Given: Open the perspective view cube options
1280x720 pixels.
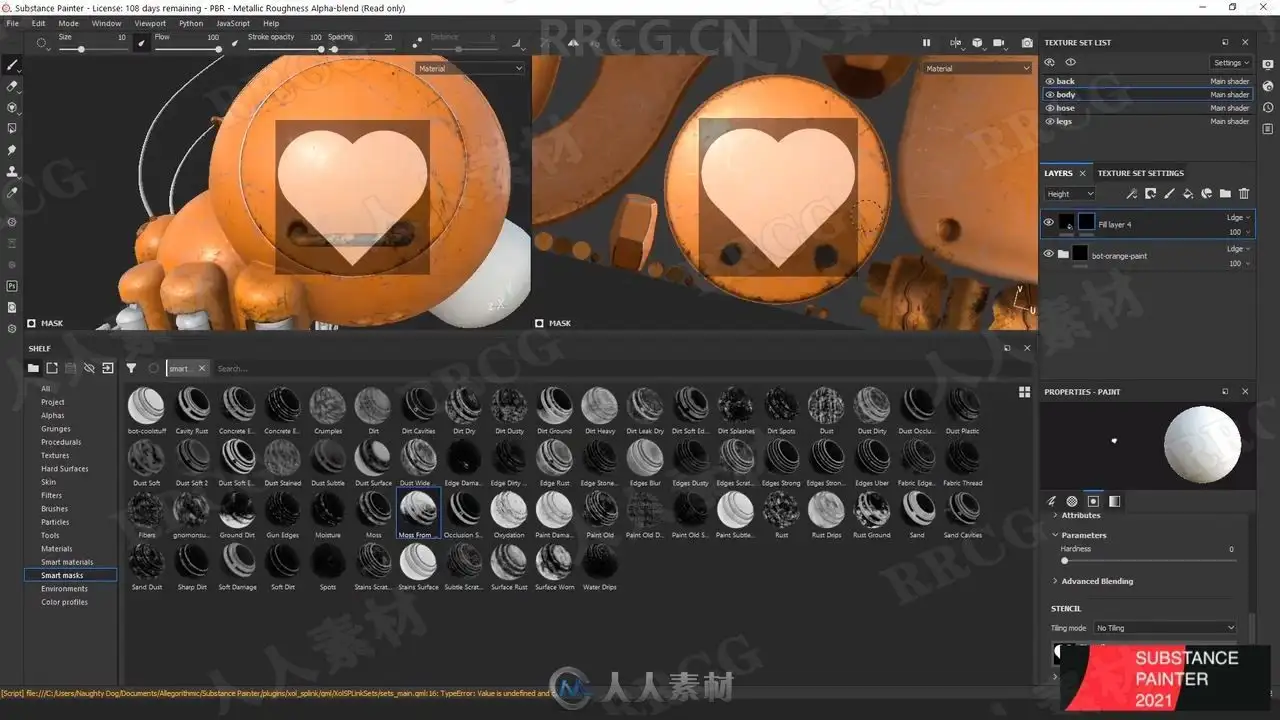Looking at the screenshot, I should coord(977,43).
